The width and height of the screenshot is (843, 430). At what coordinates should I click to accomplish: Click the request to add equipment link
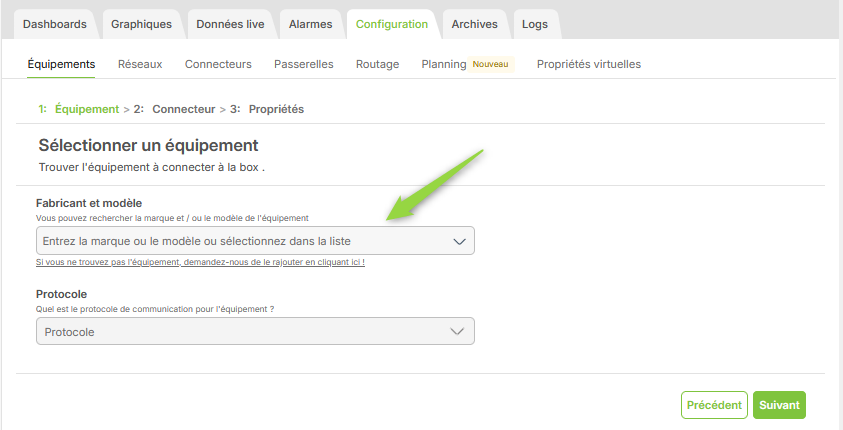tap(200, 262)
